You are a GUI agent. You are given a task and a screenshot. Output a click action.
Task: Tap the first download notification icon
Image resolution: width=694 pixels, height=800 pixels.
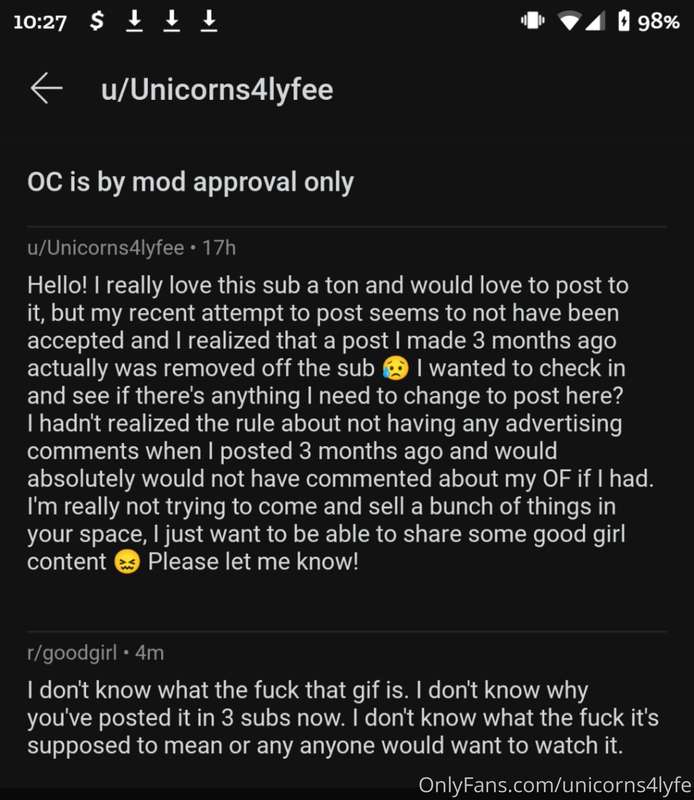pyautogui.click(x=135, y=21)
